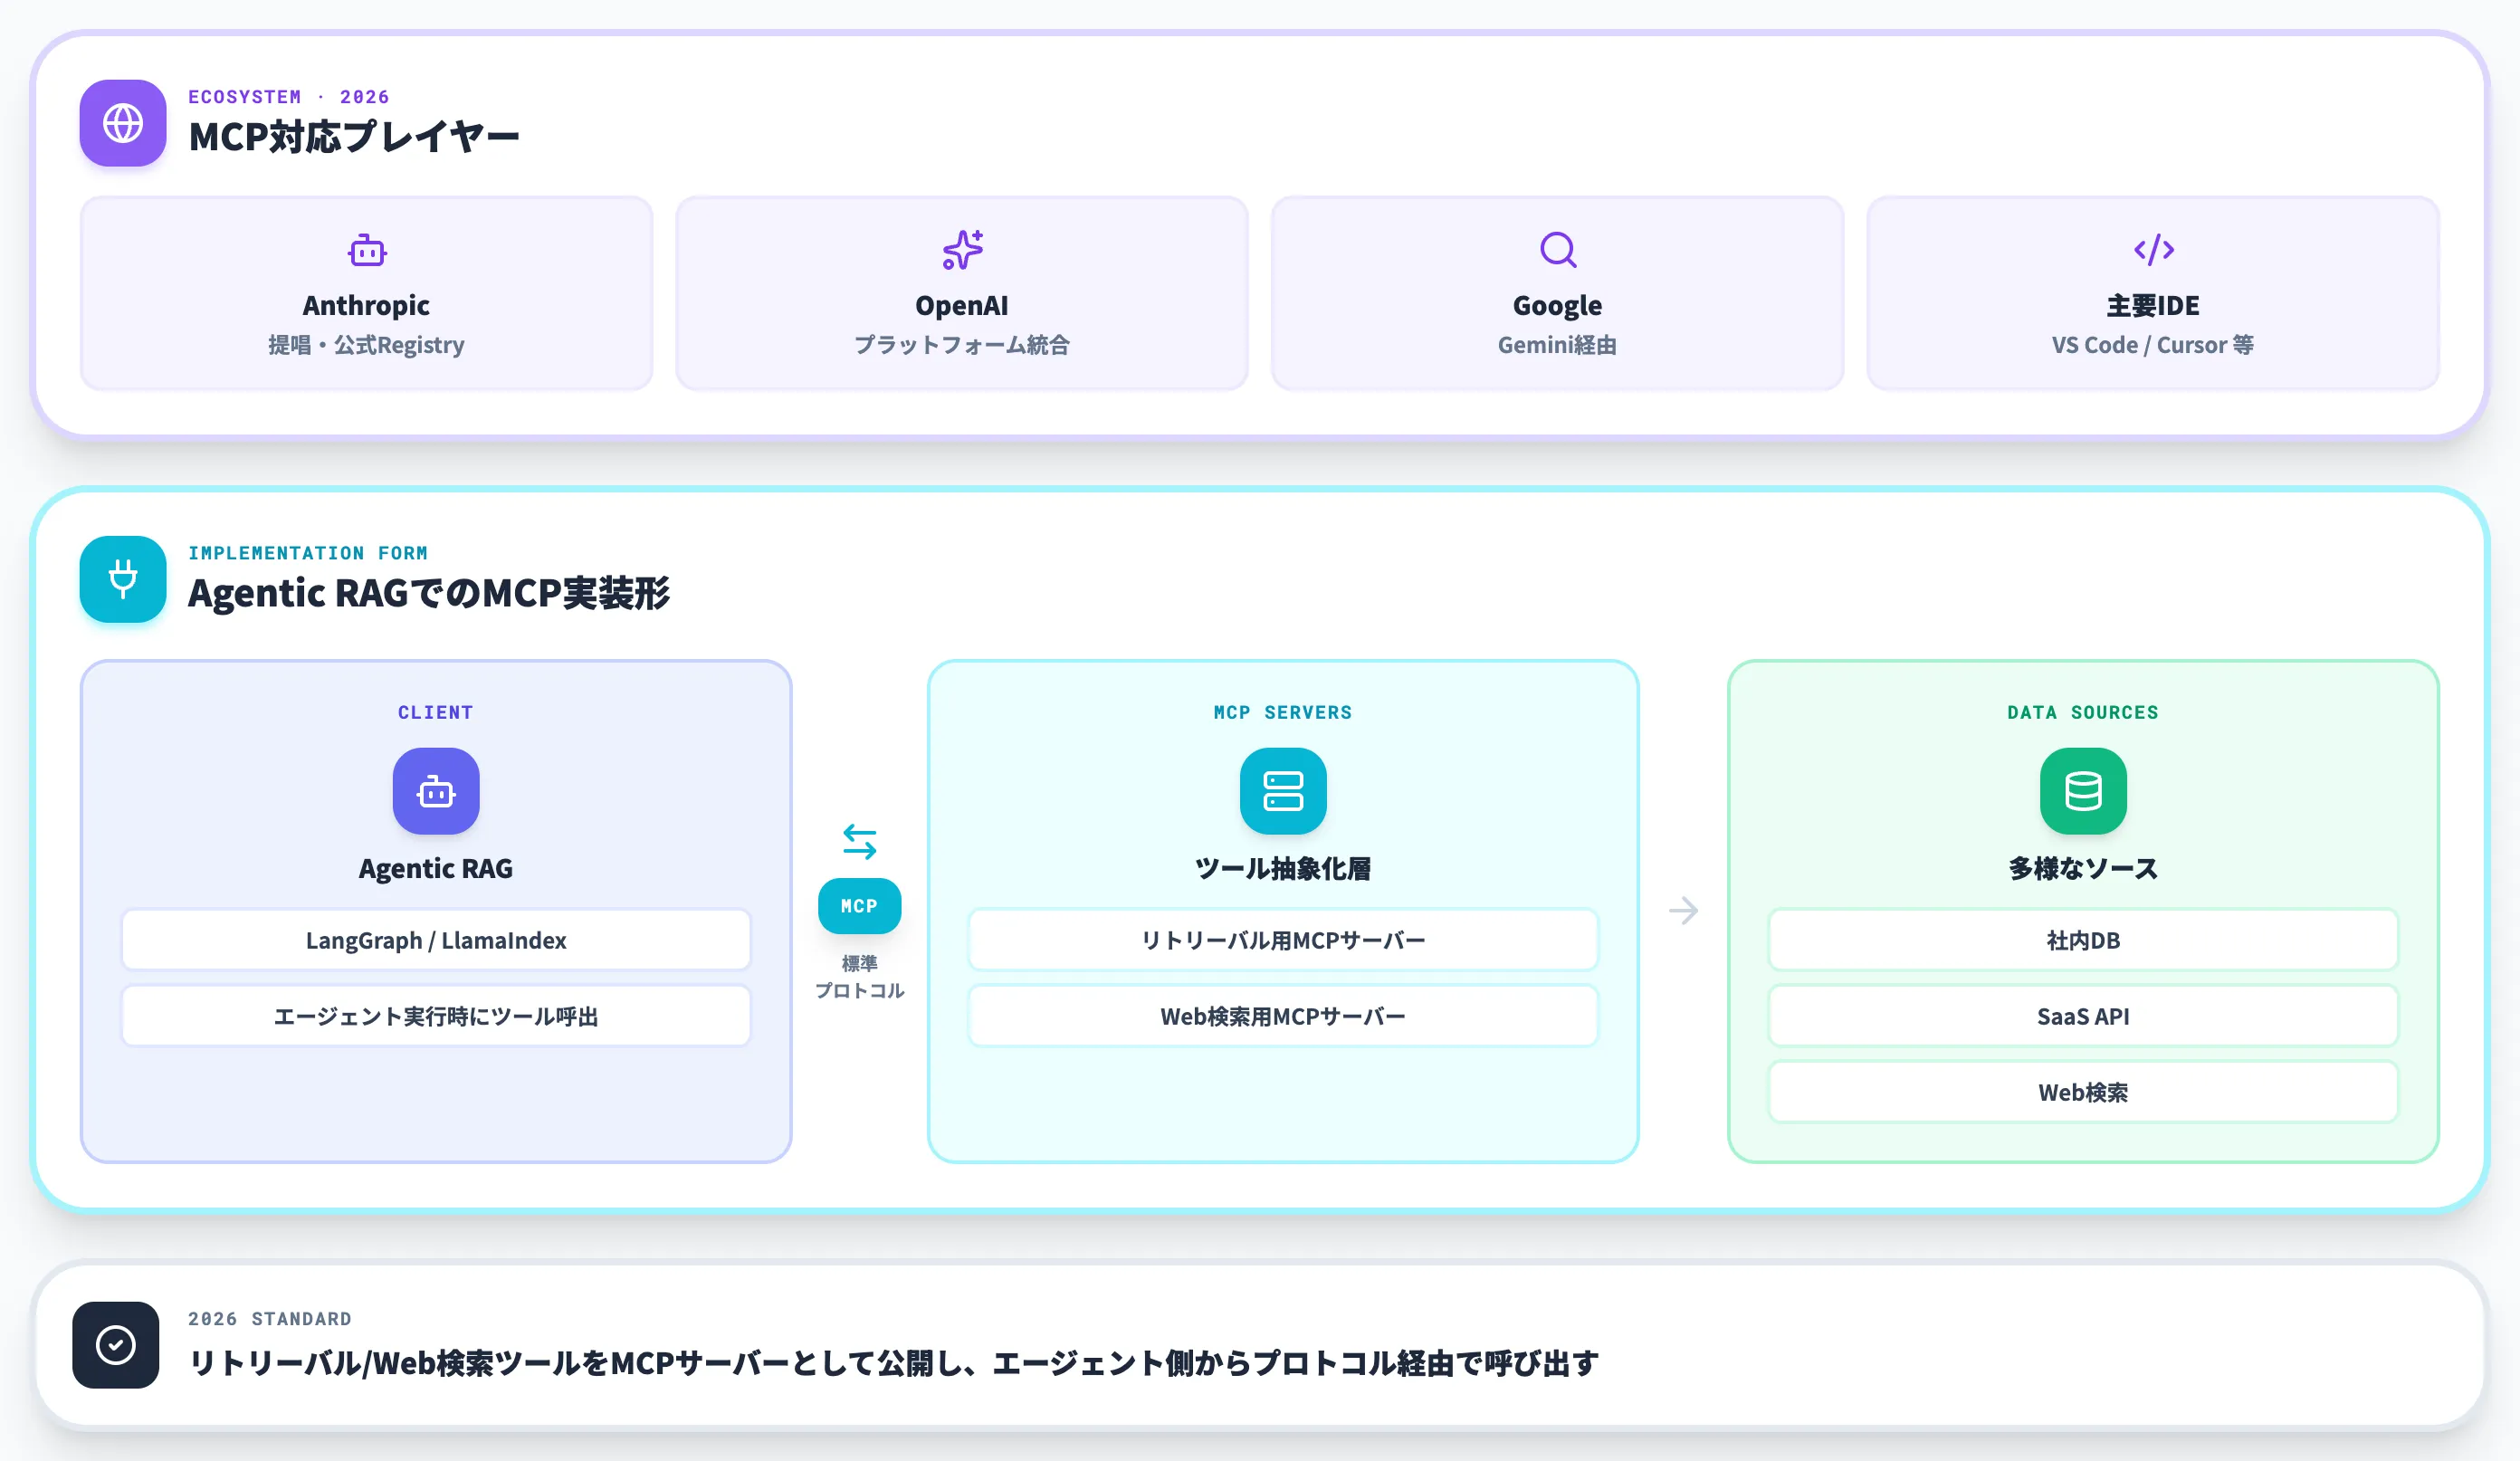Click the server icon under MCP SERVERS
The image size is (2520, 1461).
(1283, 791)
